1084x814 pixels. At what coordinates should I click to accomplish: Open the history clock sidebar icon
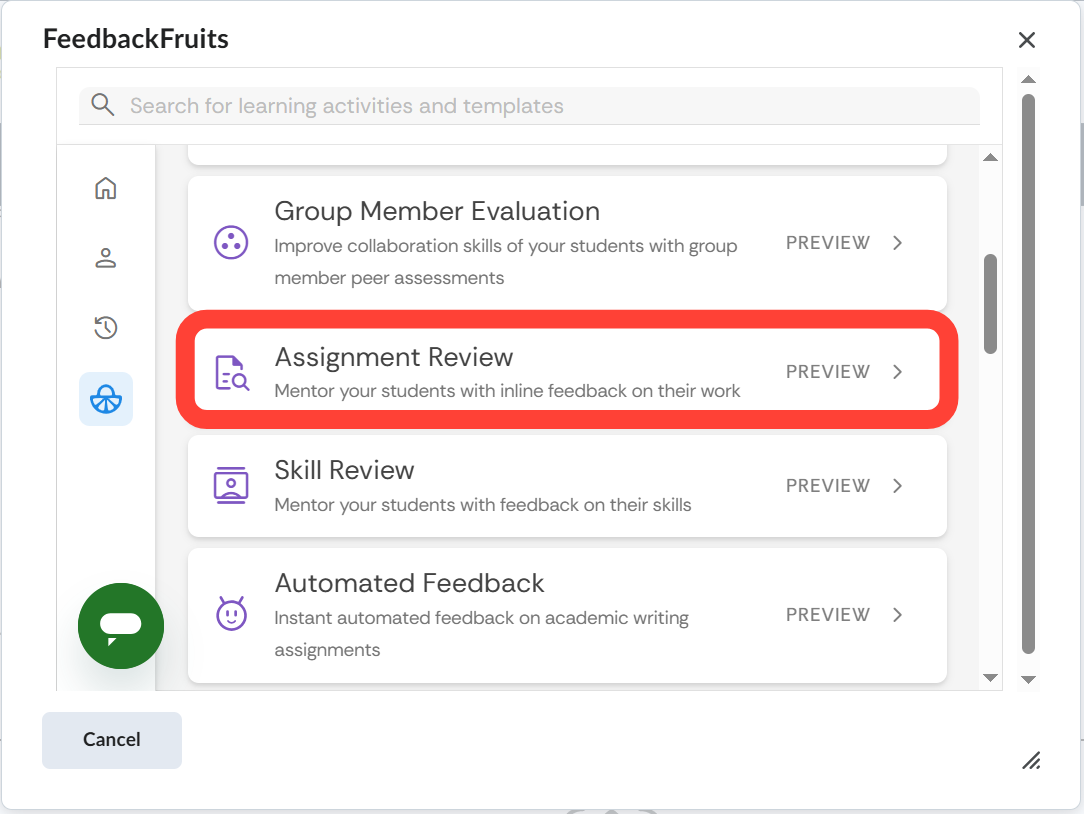(106, 327)
